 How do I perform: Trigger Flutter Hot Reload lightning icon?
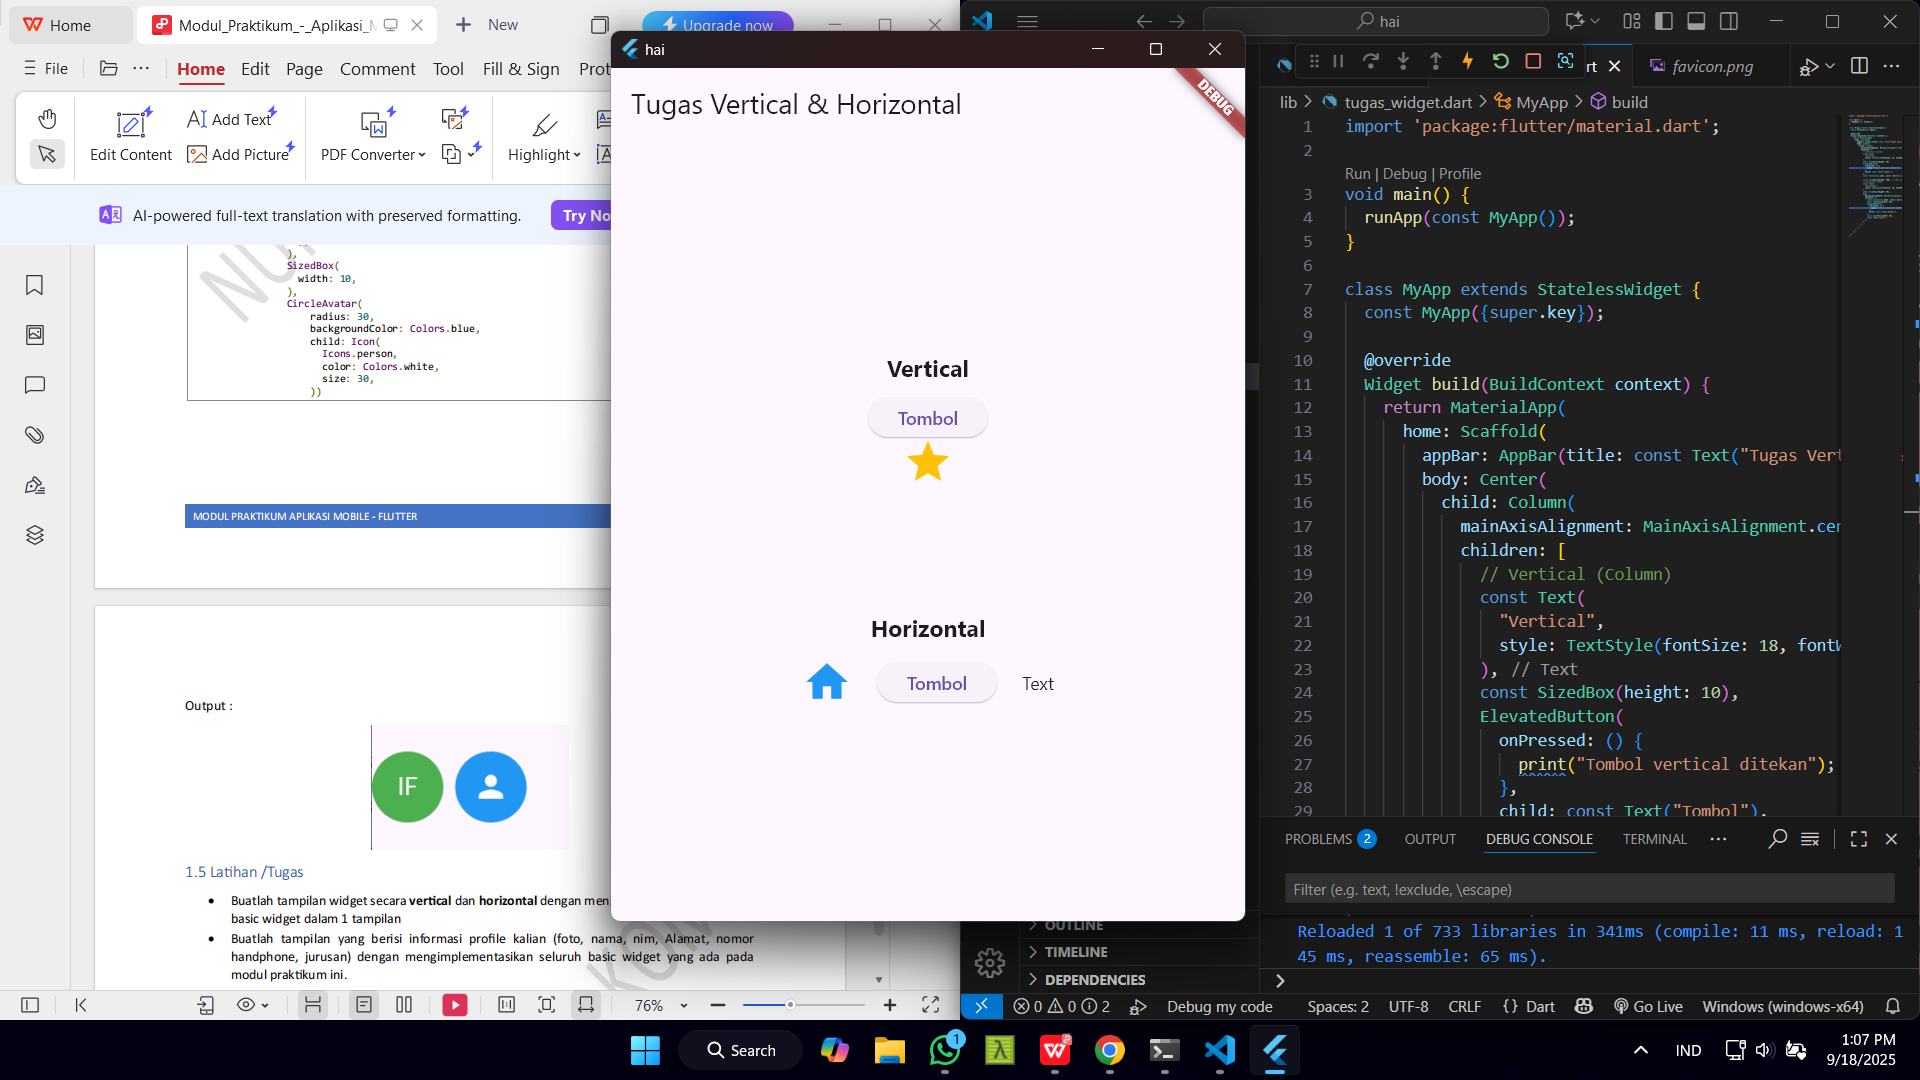(x=1467, y=62)
